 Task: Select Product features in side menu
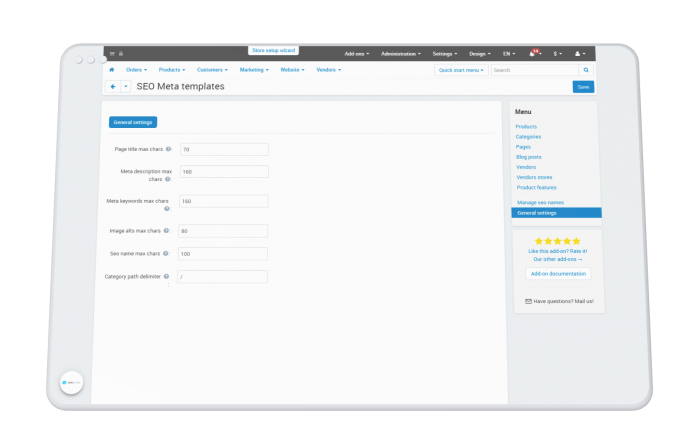(536, 187)
